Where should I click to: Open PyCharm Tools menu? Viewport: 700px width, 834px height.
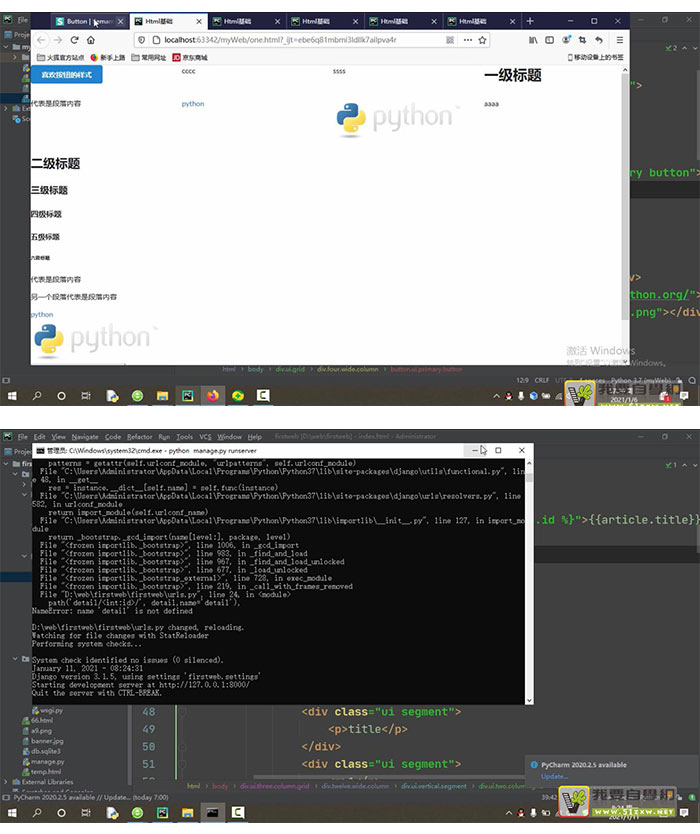point(185,437)
